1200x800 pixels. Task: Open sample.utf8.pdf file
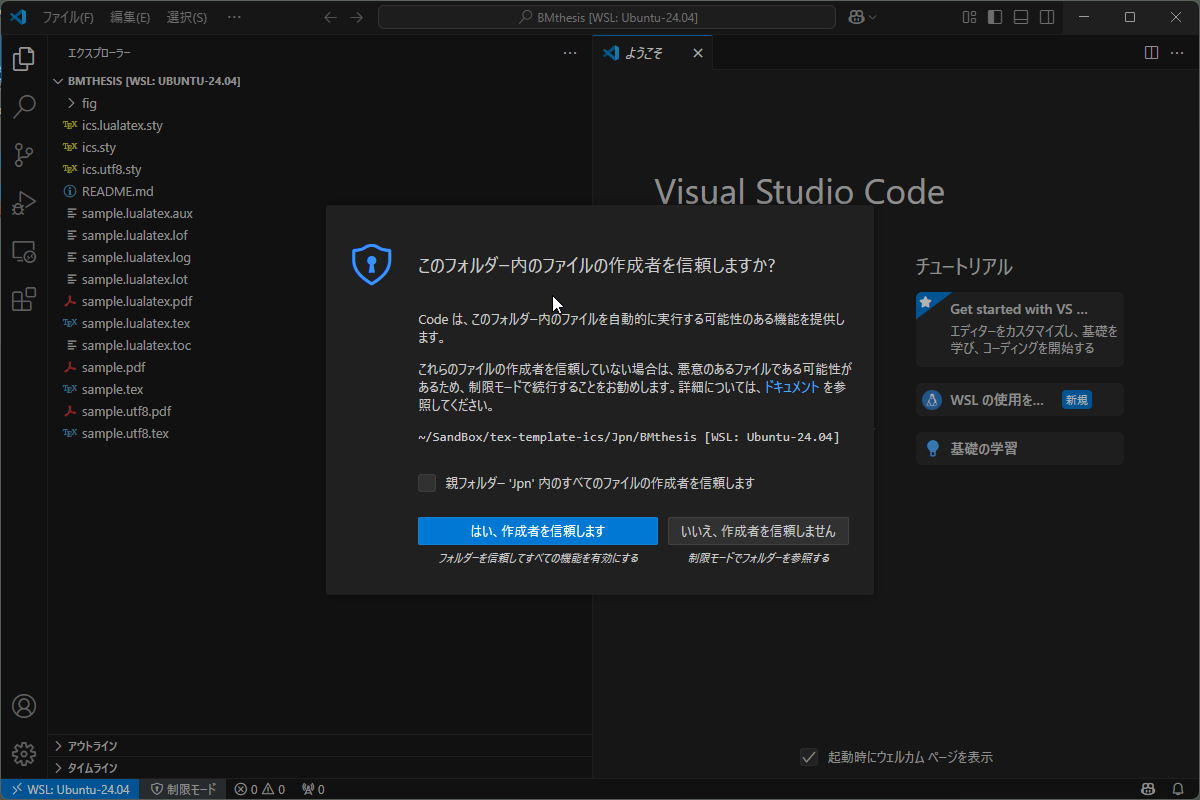(320, 411)
